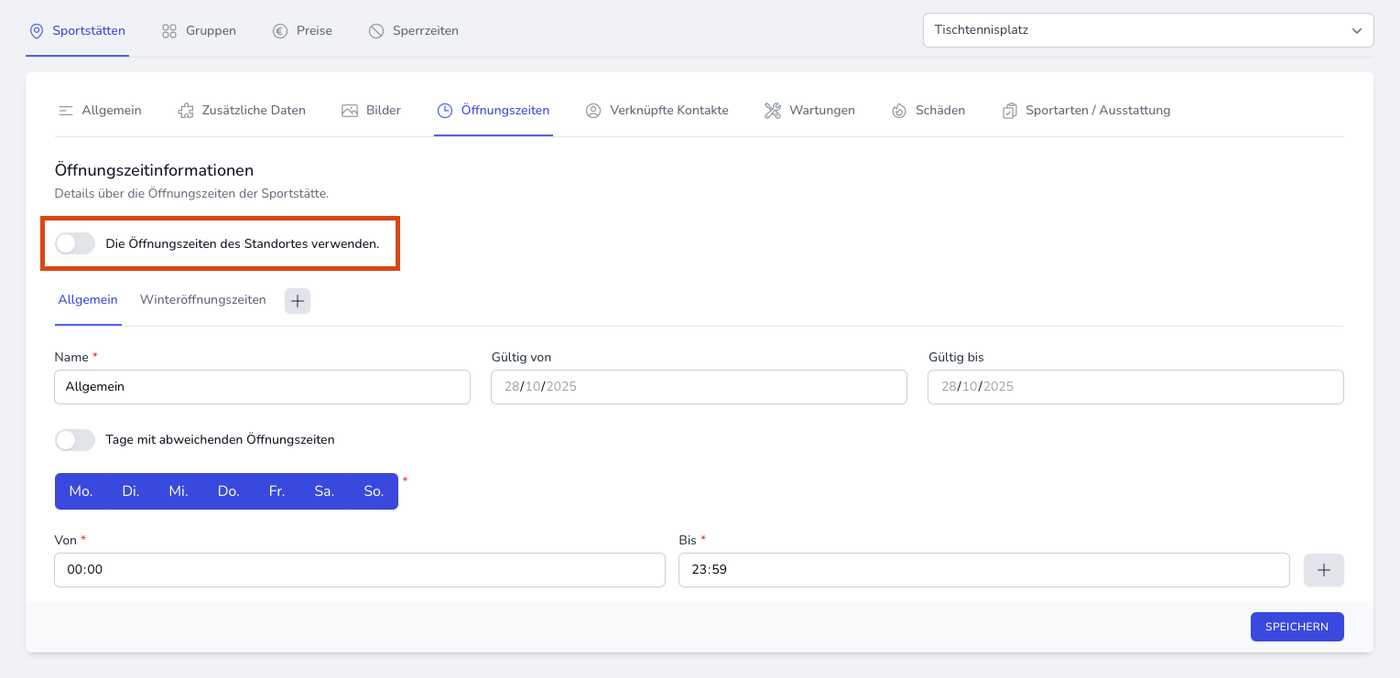Open the Gültig von date picker
Screen dimensions: 1400x678
[699, 387]
